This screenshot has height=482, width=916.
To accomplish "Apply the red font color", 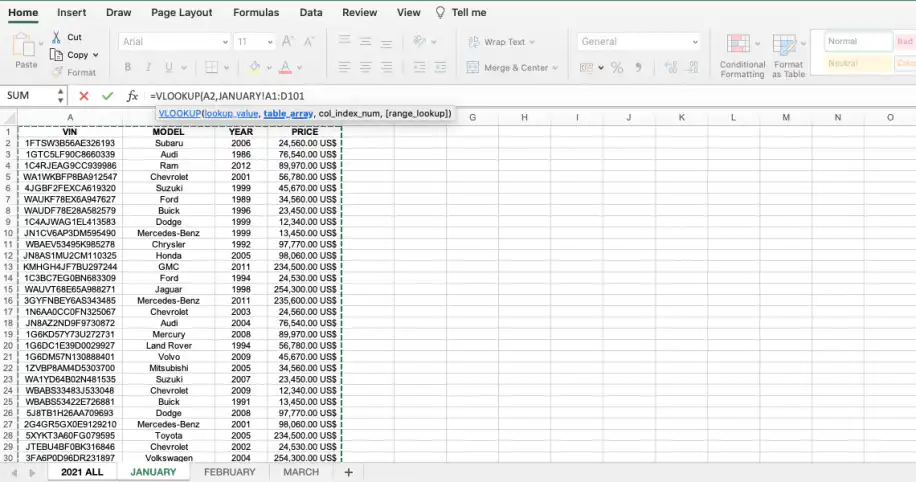I will click(286, 67).
